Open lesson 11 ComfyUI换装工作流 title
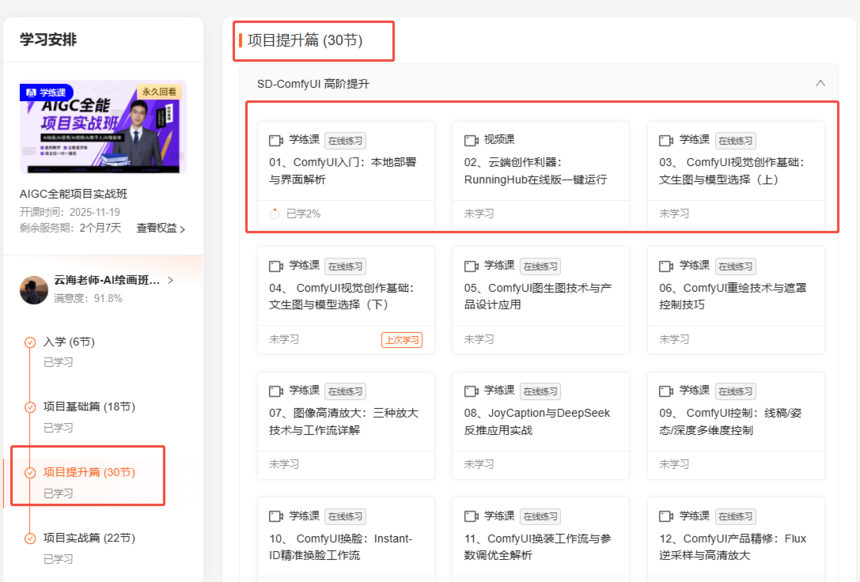 pos(538,547)
